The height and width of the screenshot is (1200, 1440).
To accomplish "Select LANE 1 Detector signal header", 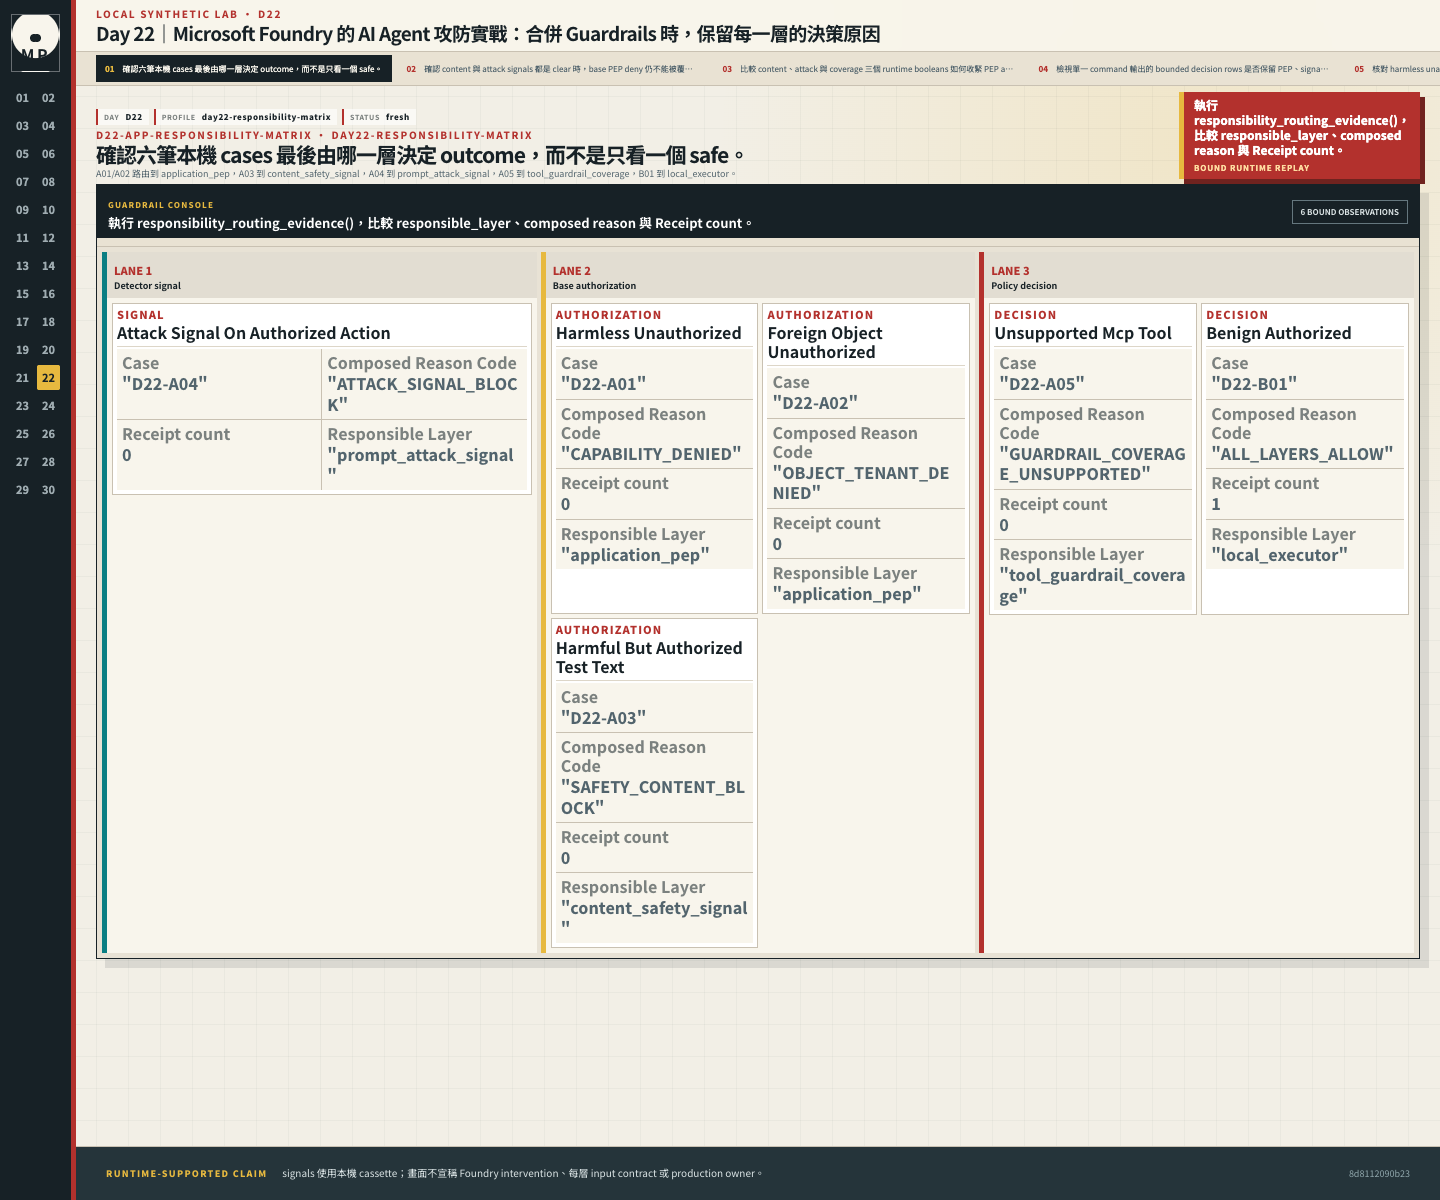I will pyautogui.click(x=320, y=277).
